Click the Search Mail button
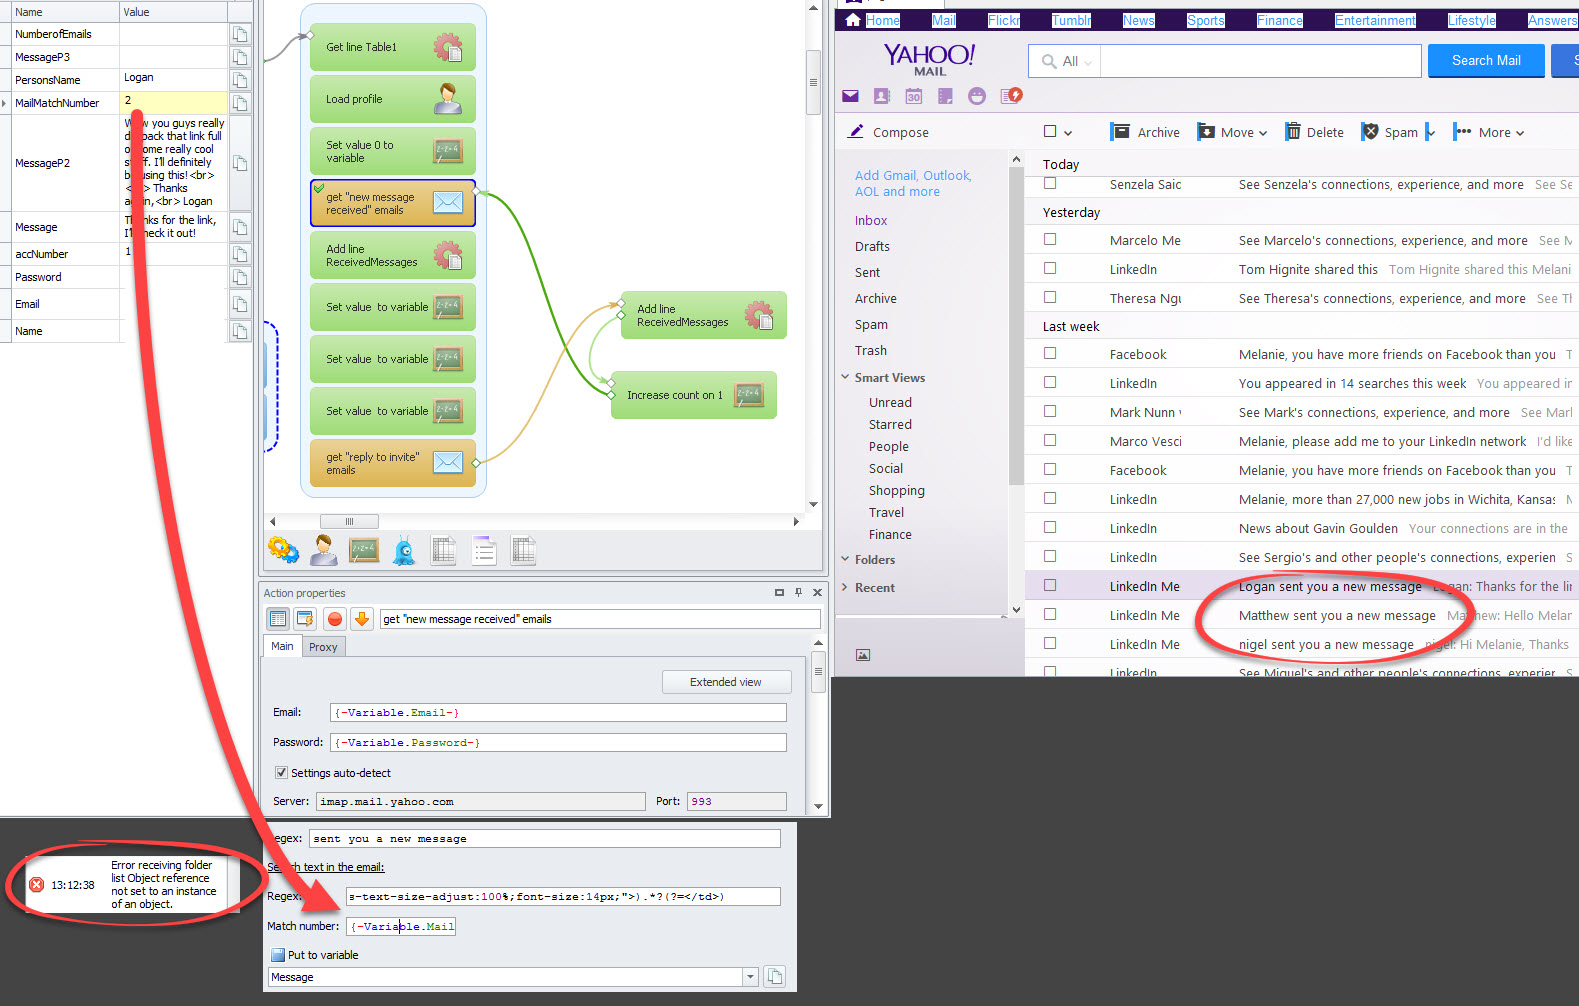1579x1006 pixels. pyautogui.click(x=1486, y=61)
